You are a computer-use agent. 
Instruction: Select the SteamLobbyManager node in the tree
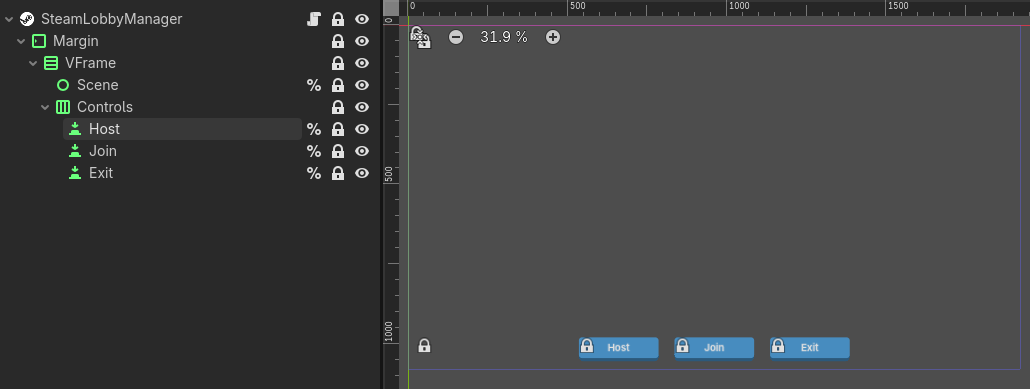tap(112, 19)
